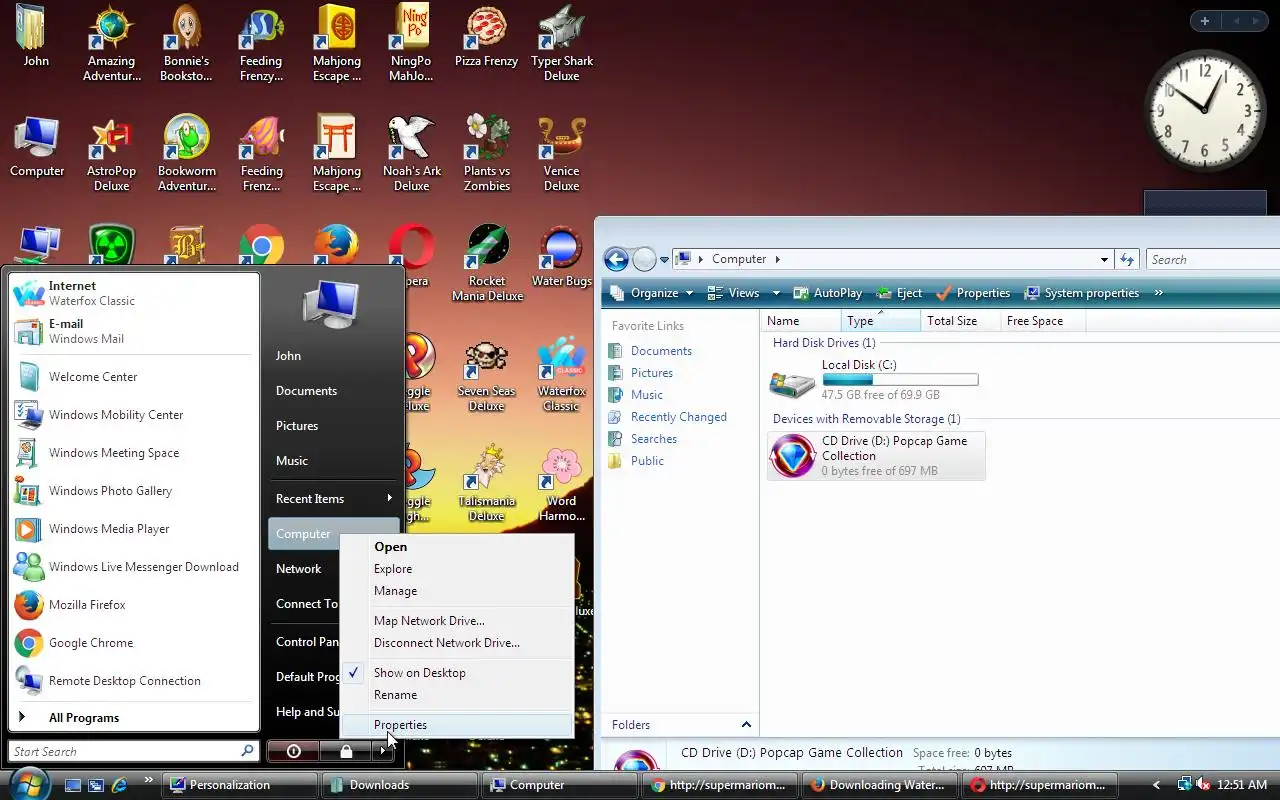Open Bonnie's Bookstore desktop icon

point(186,44)
